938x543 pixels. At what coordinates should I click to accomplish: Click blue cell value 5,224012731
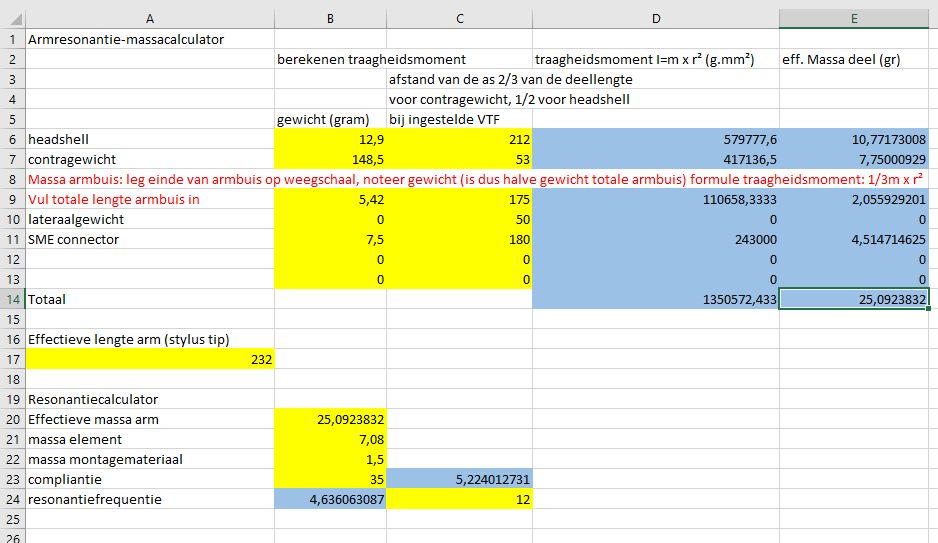pyautogui.click(x=459, y=480)
